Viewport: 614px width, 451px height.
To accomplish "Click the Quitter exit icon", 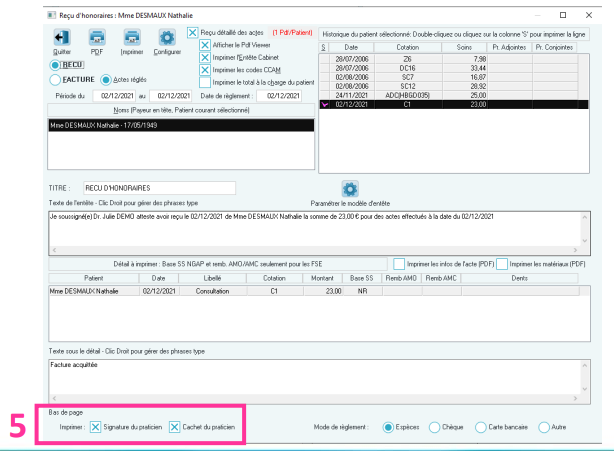I will tap(62, 38).
